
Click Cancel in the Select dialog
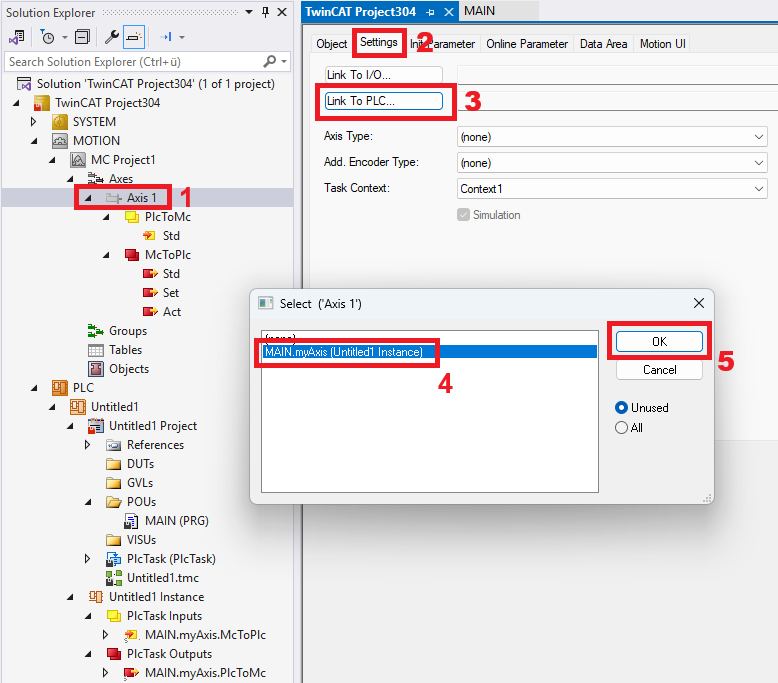click(x=659, y=370)
